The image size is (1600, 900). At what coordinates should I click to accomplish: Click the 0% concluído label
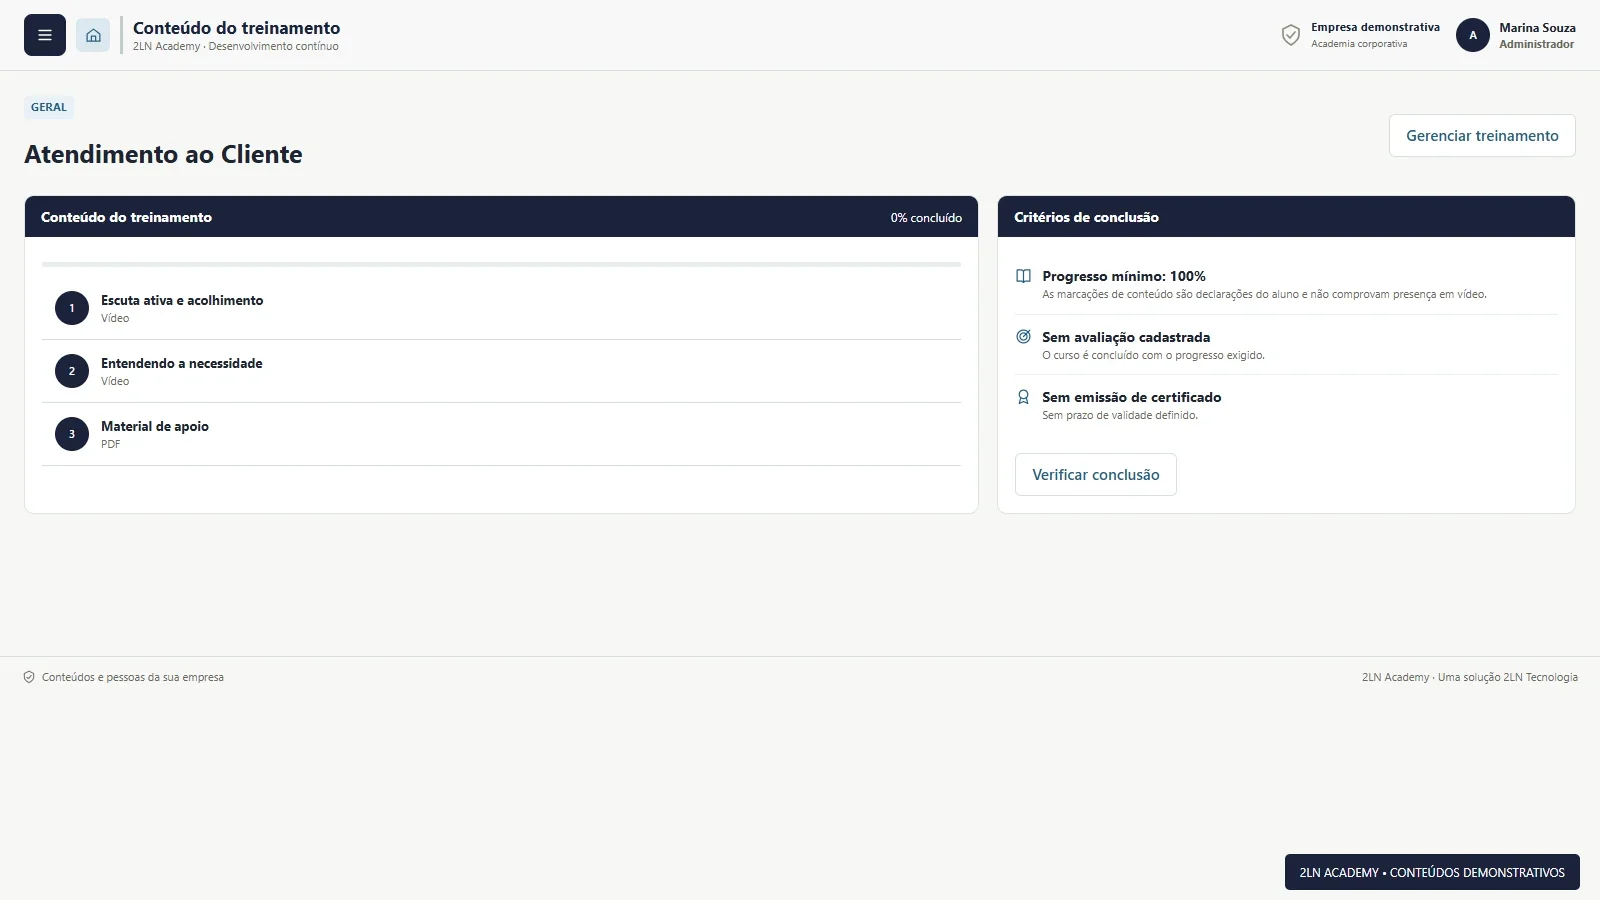926,218
